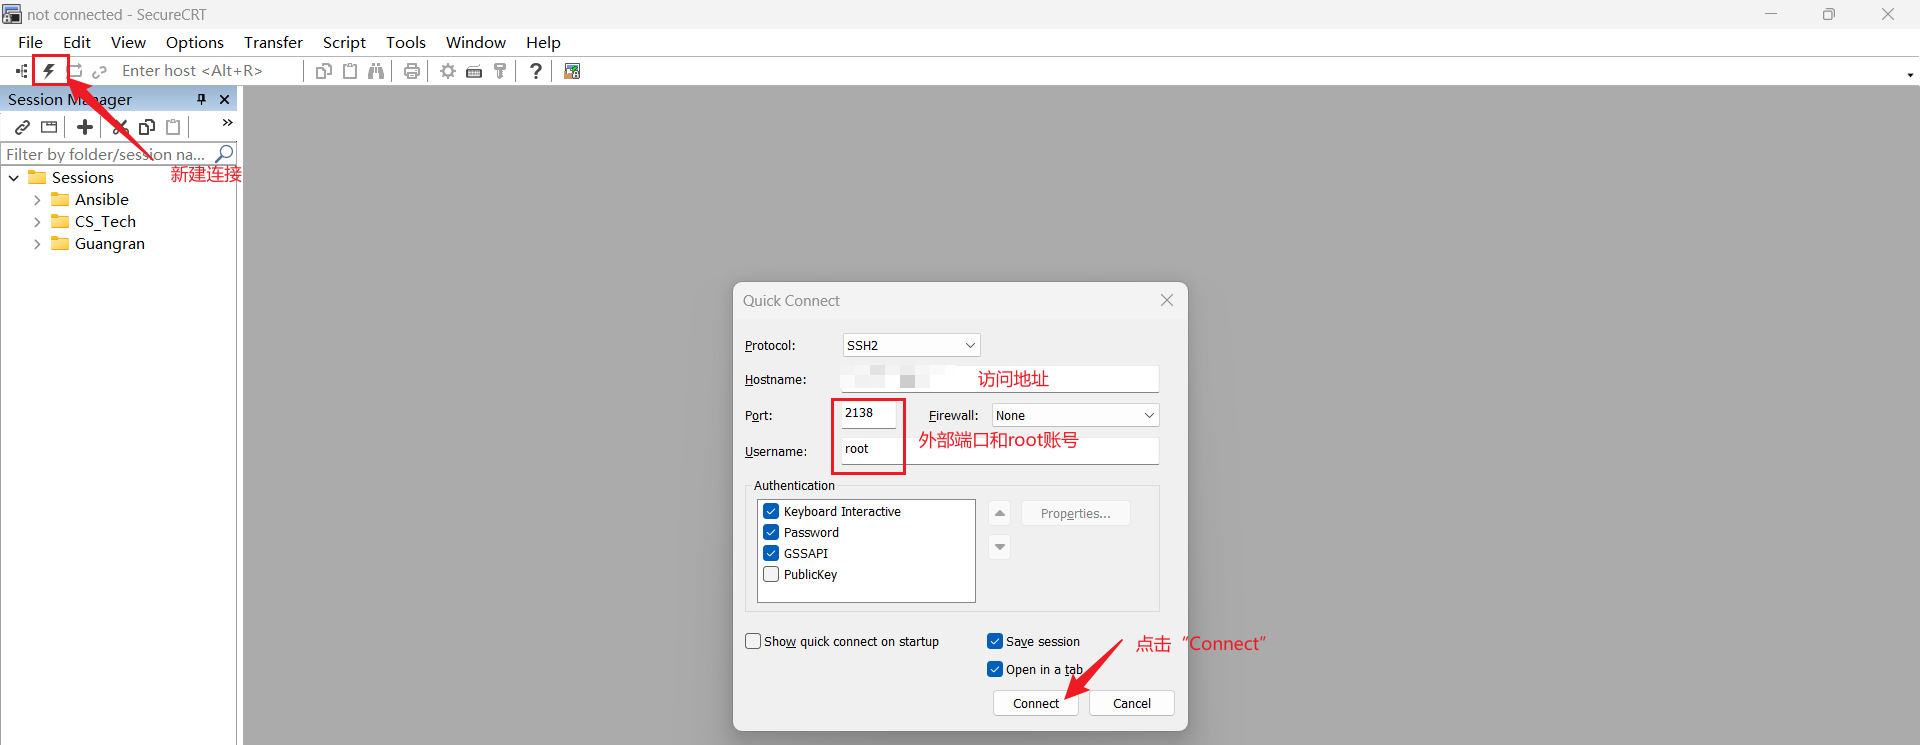Launch Quick Connect lightning bolt icon
Screen dimensions: 1920x745
[x=49, y=71]
